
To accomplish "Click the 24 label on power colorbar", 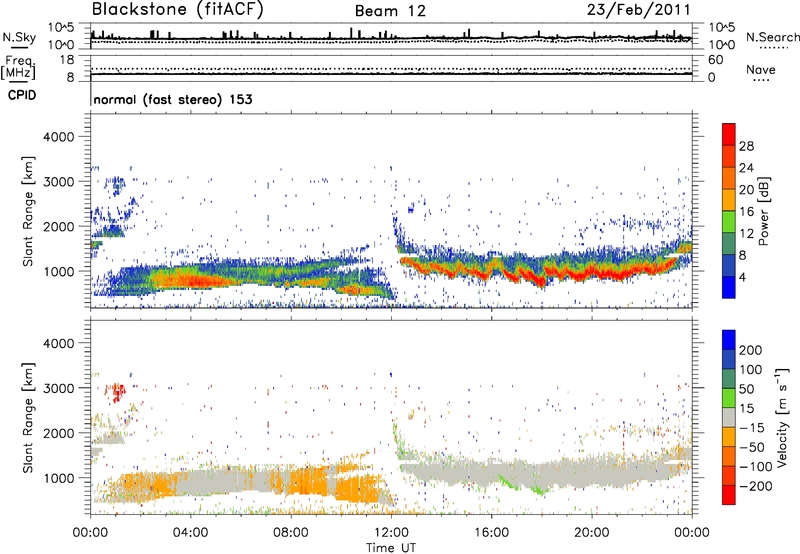I will [746, 168].
